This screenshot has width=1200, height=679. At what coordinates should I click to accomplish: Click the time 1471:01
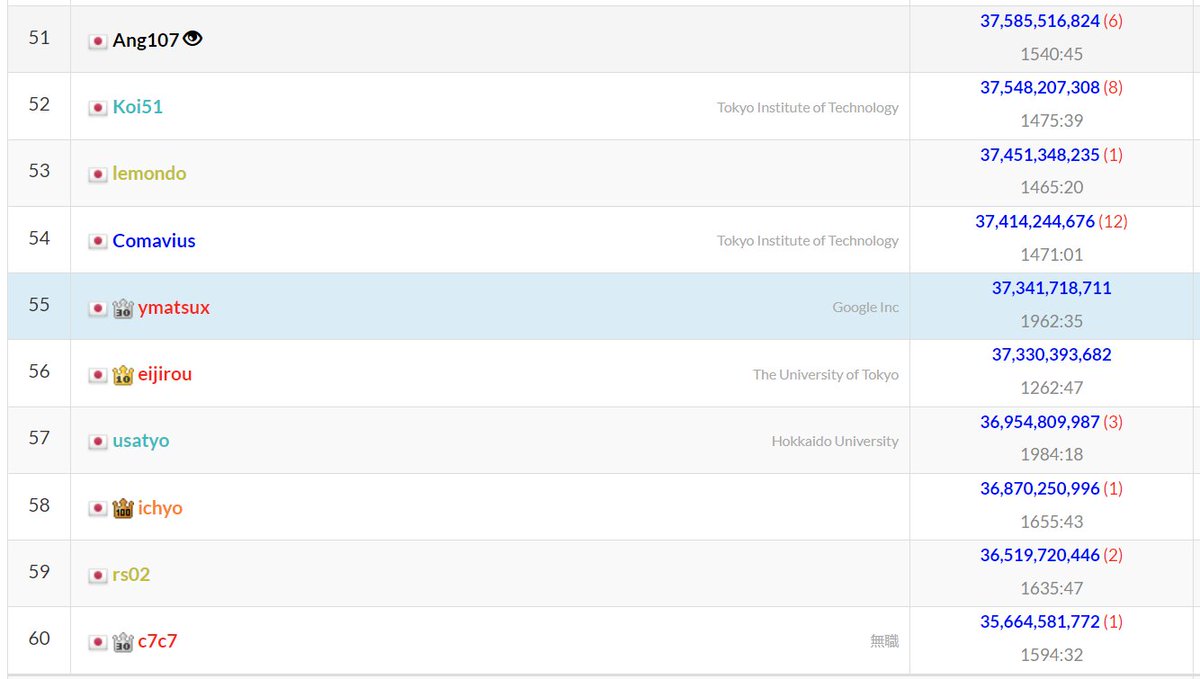[x=1051, y=255]
